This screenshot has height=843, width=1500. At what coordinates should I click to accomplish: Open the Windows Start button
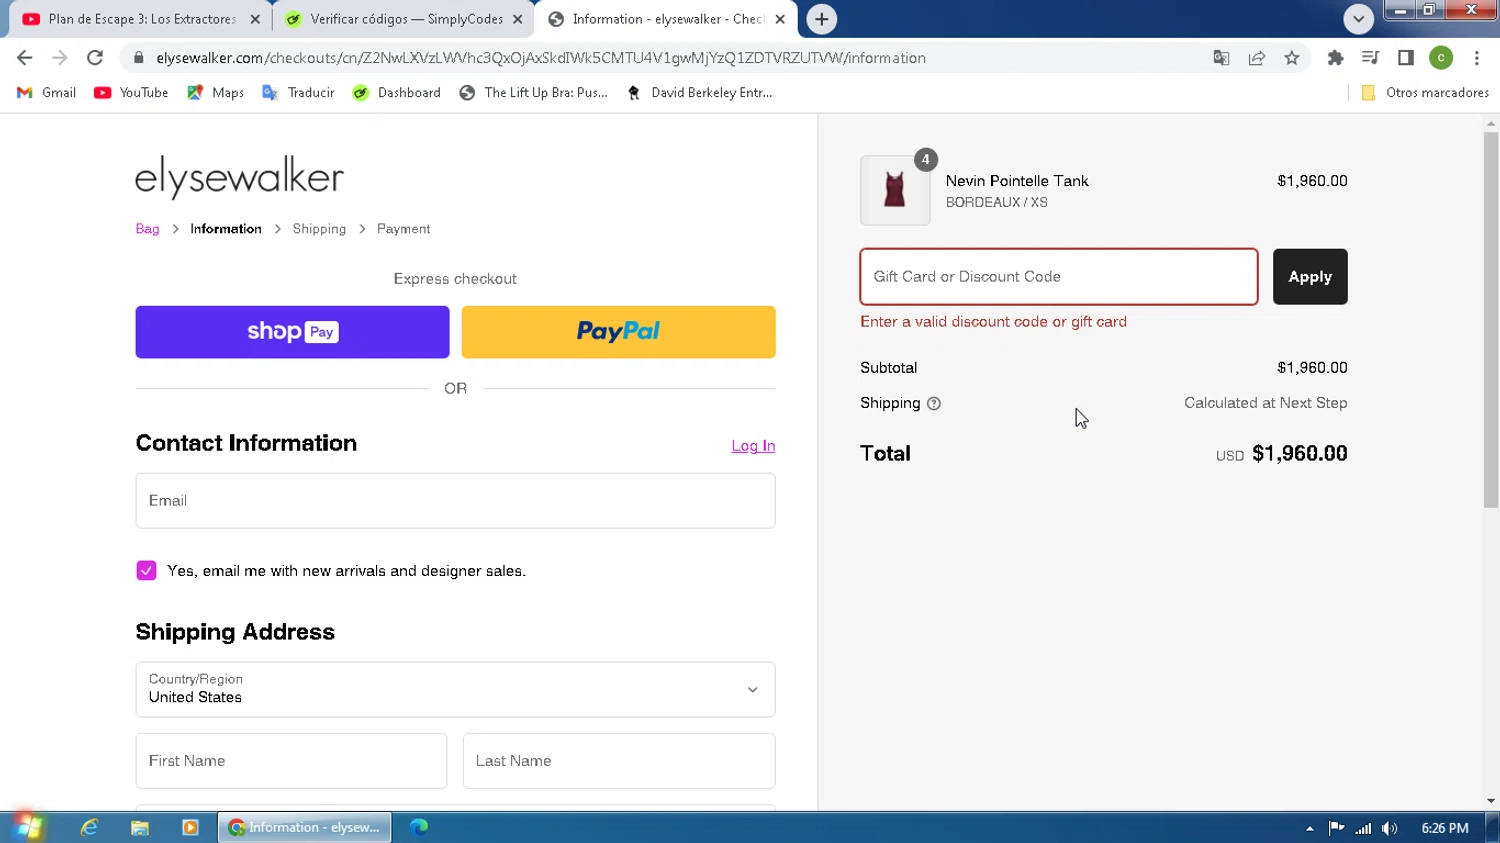[x=28, y=827]
